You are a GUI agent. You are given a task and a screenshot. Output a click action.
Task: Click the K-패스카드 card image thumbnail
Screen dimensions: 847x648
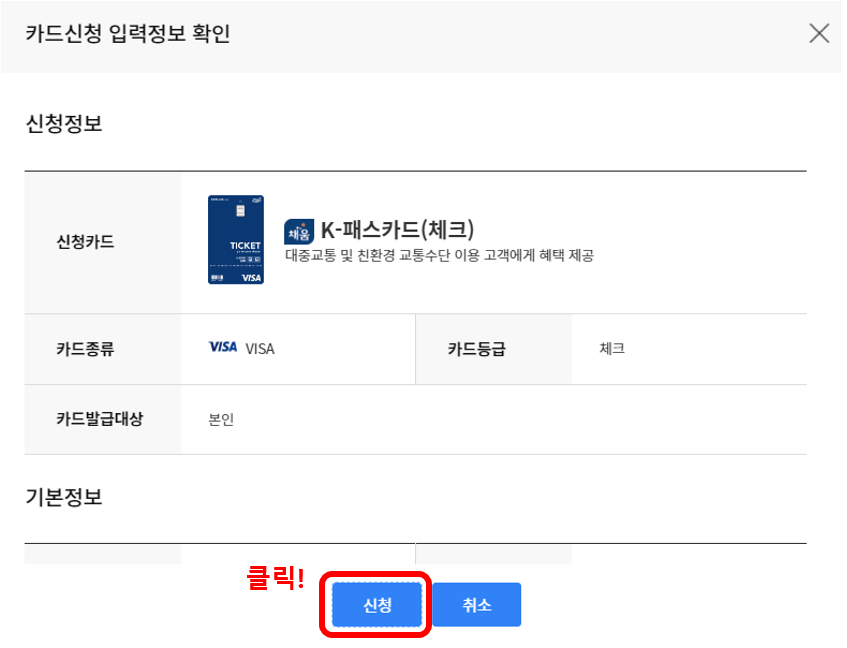point(237,240)
